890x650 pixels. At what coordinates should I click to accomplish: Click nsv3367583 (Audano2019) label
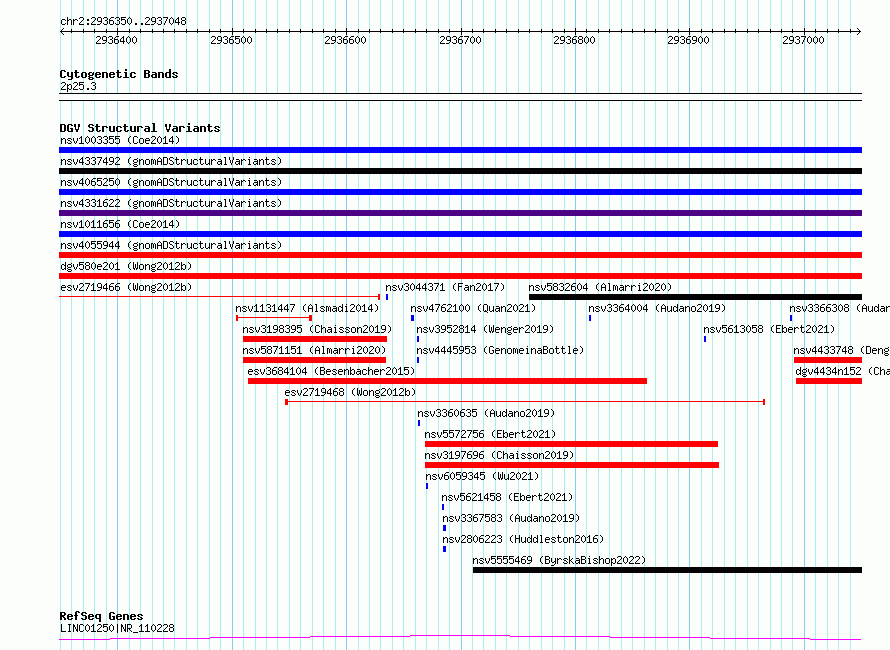click(x=511, y=518)
